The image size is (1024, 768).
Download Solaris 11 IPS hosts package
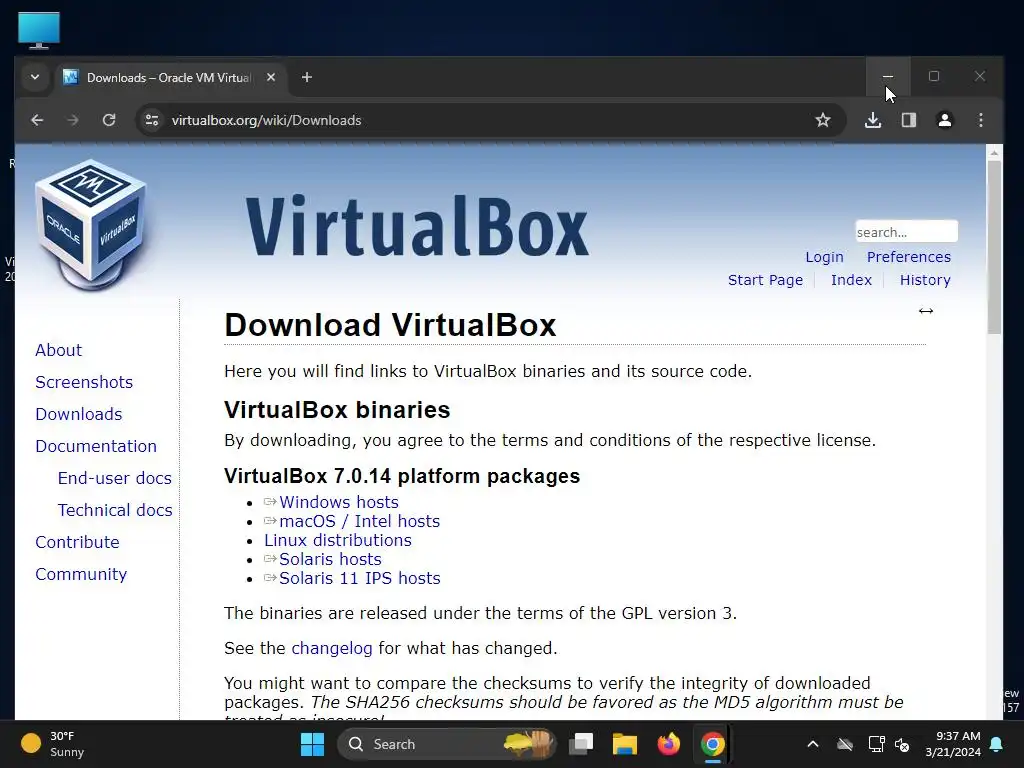coord(360,578)
